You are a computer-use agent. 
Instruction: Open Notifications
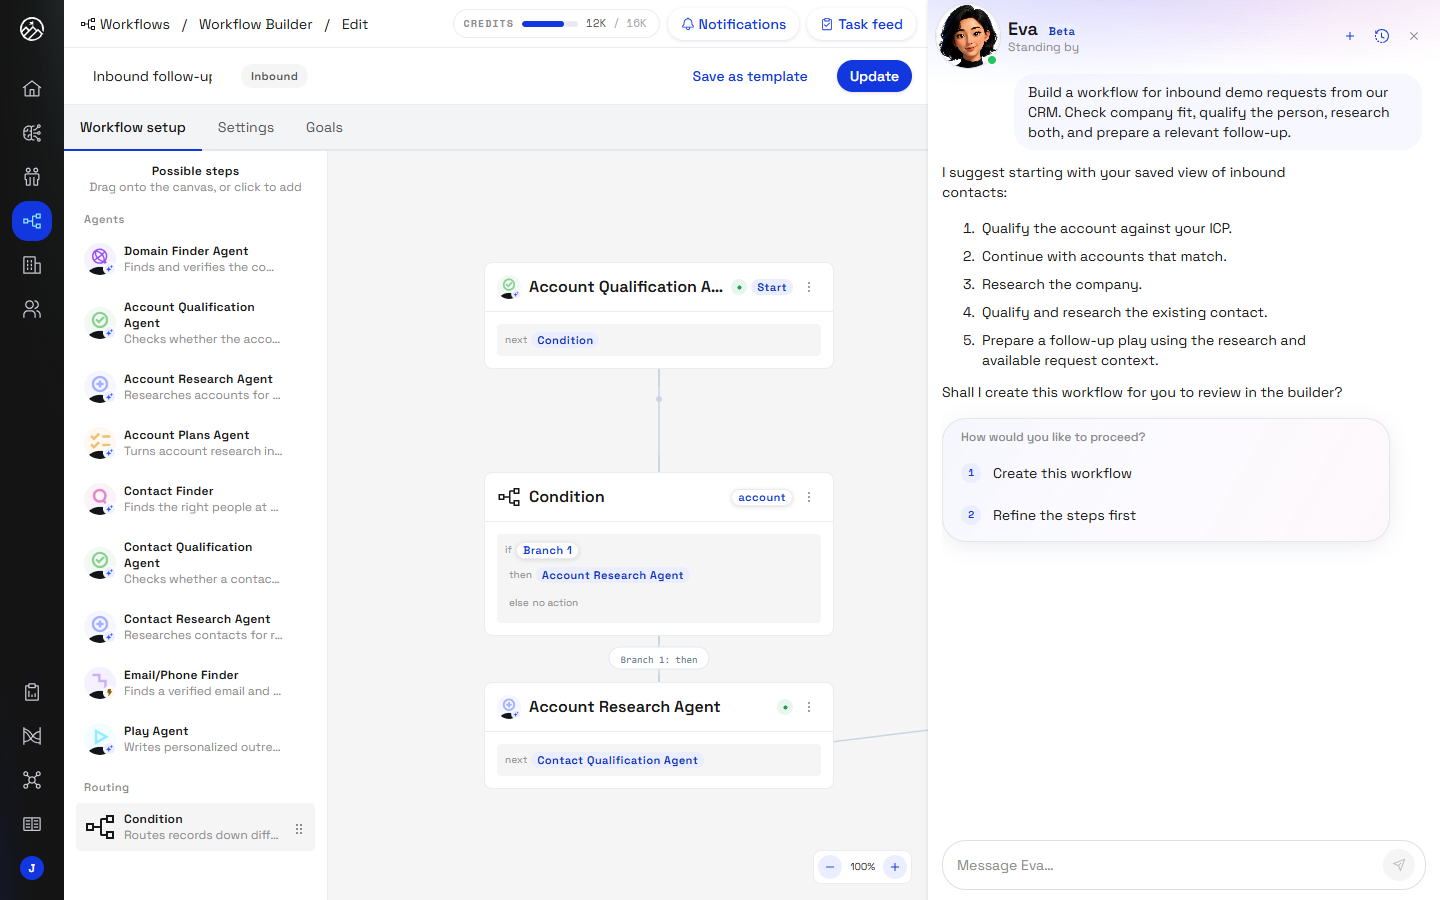pyautogui.click(x=734, y=24)
